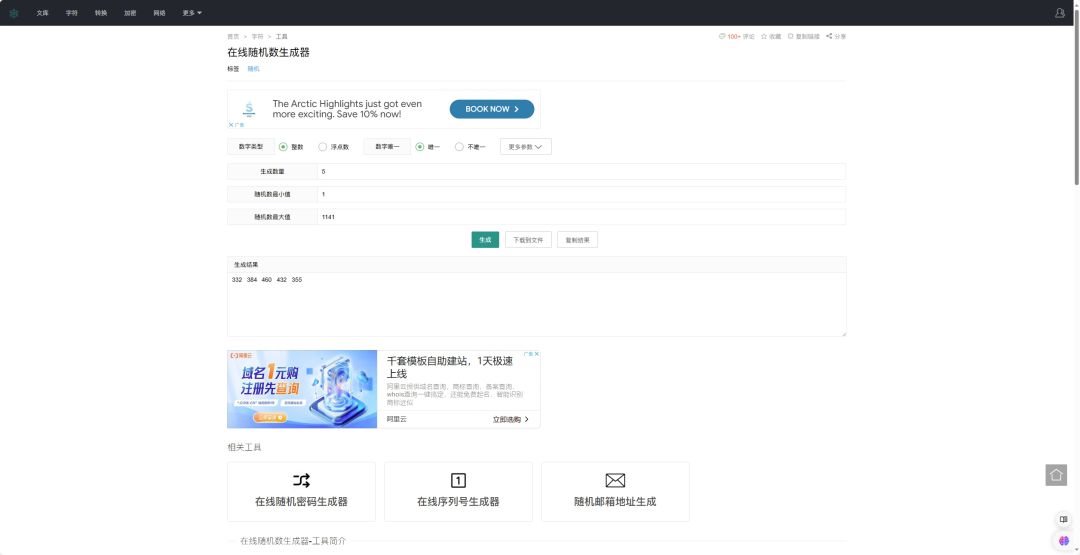
Task: Click the 随机数最大值 input field
Action: pos(581,217)
